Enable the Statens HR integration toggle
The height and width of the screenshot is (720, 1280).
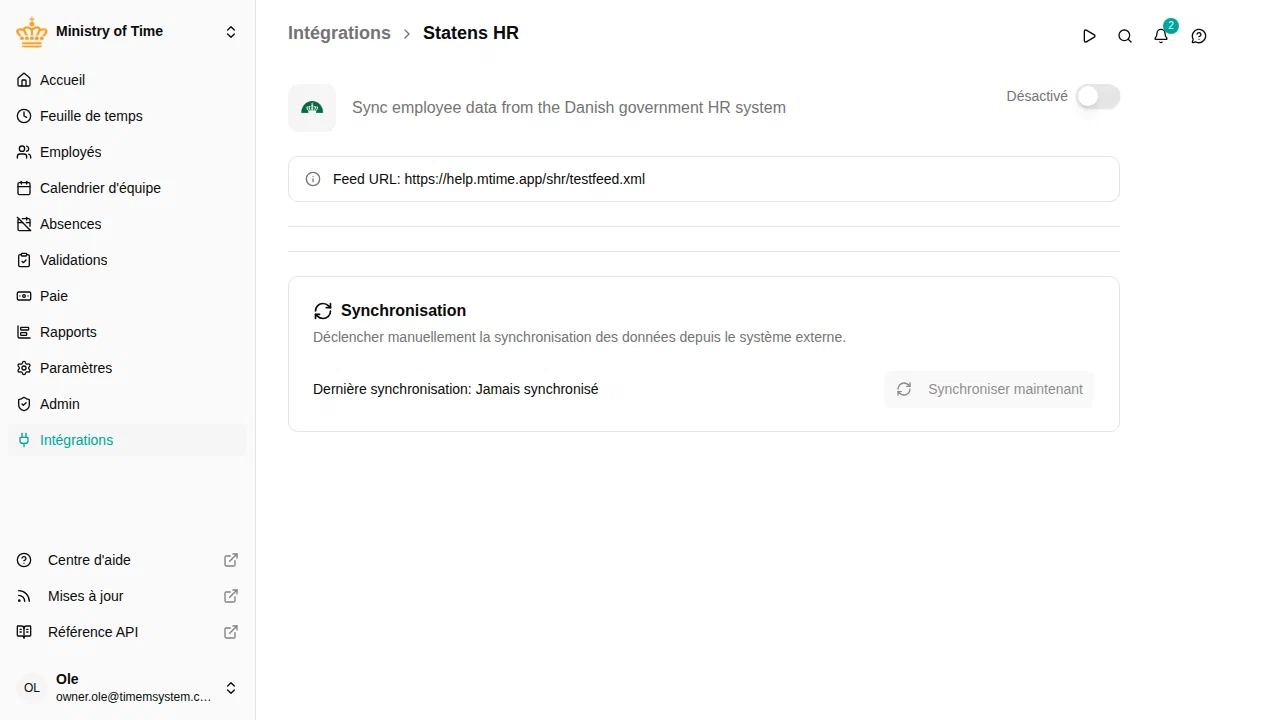[x=1098, y=96]
